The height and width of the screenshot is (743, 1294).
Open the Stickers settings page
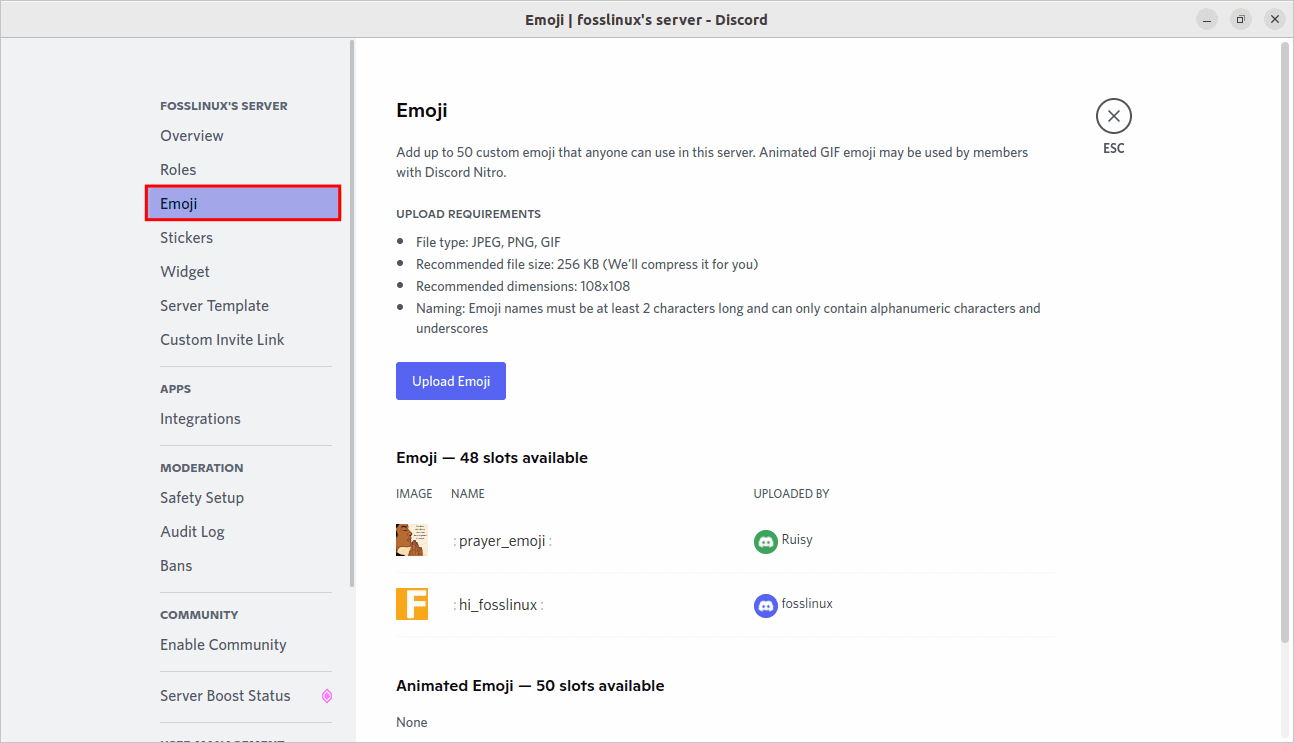coord(186,238)
